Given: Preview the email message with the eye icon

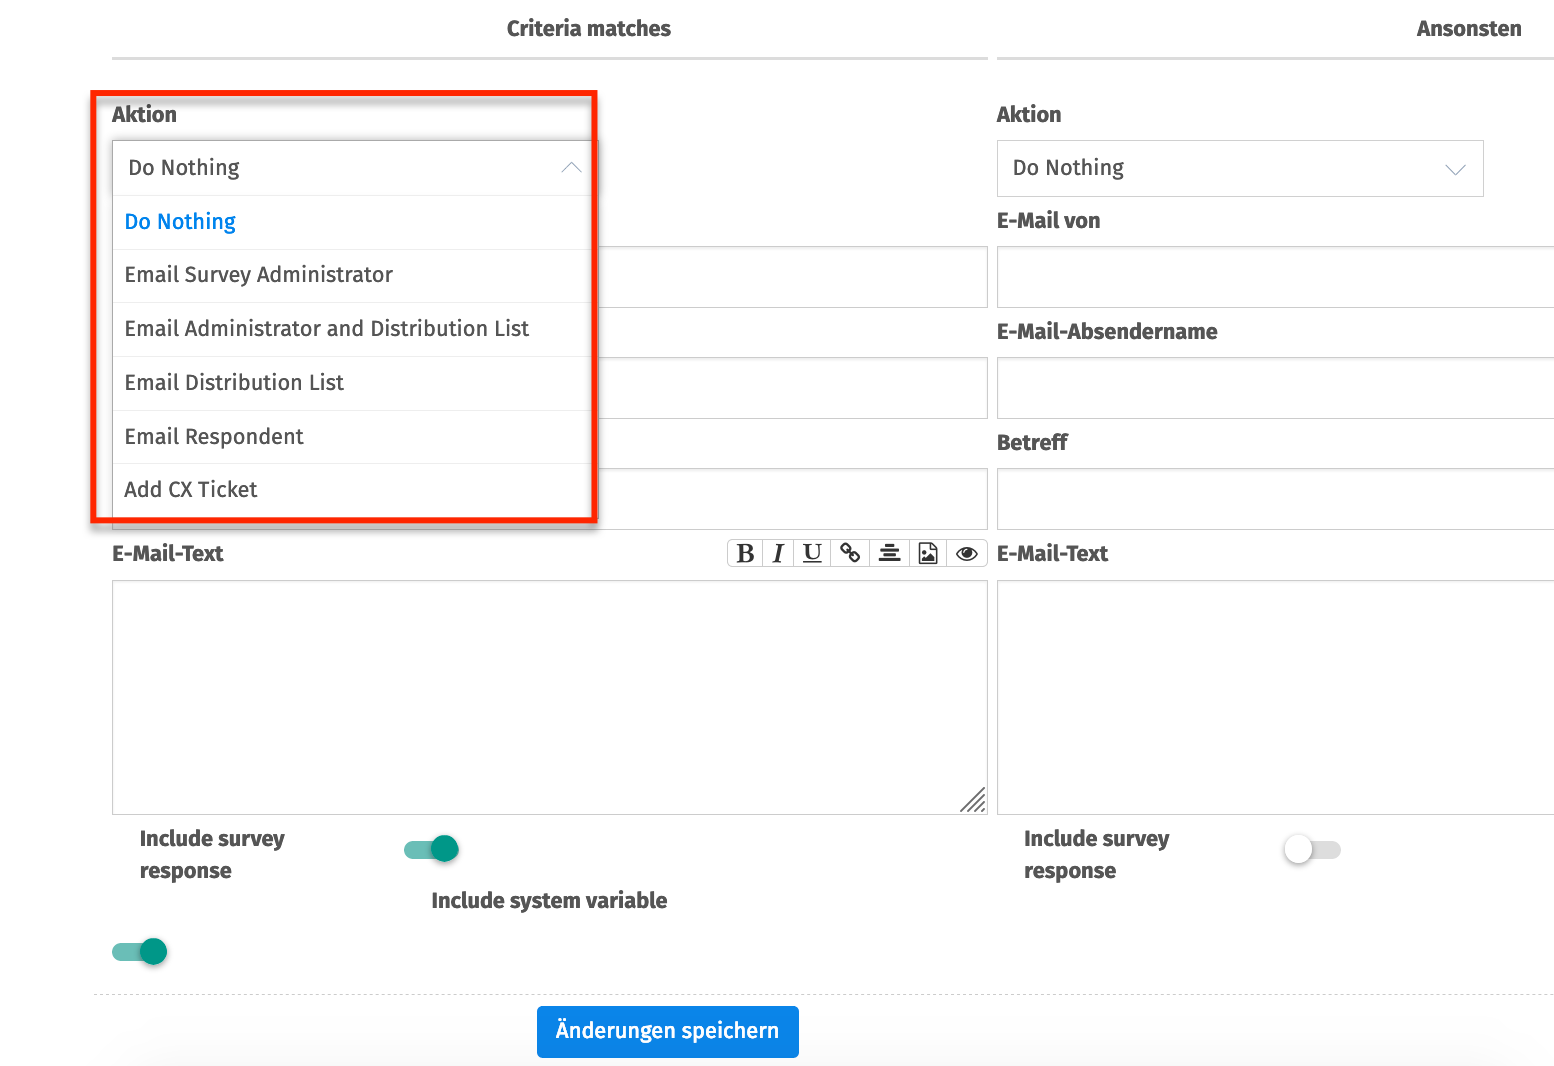Looking at the screenshot, I should 966,553.
